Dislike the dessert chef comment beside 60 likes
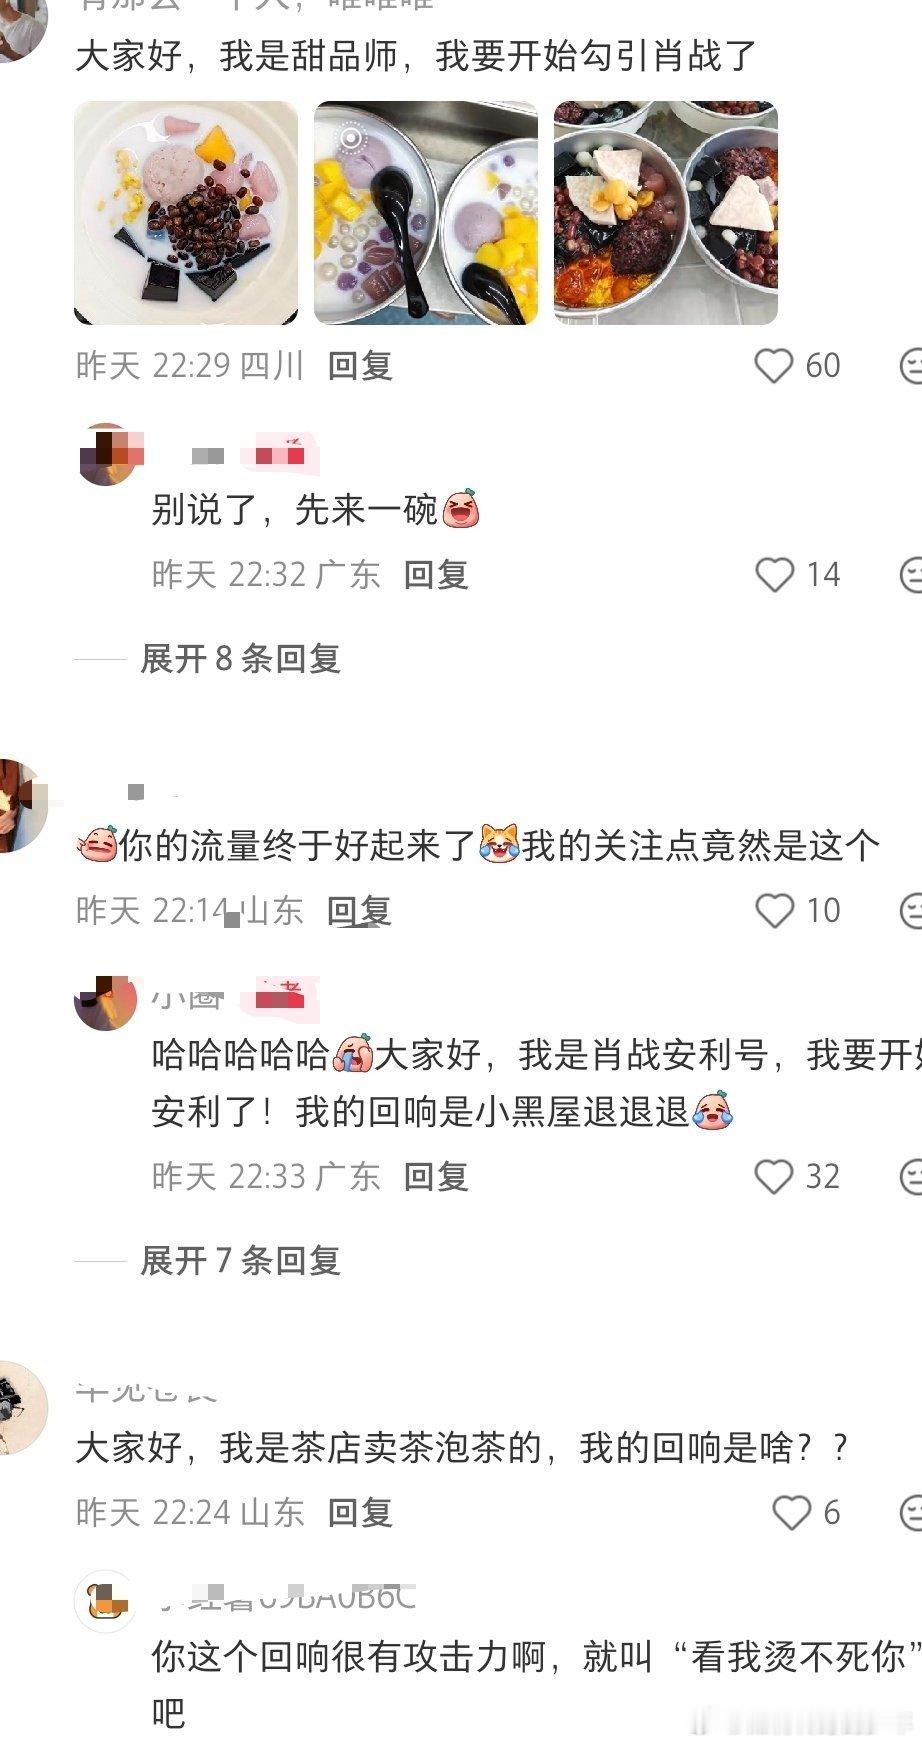This screenshot has height=1744, width=922. pos(910,366)
